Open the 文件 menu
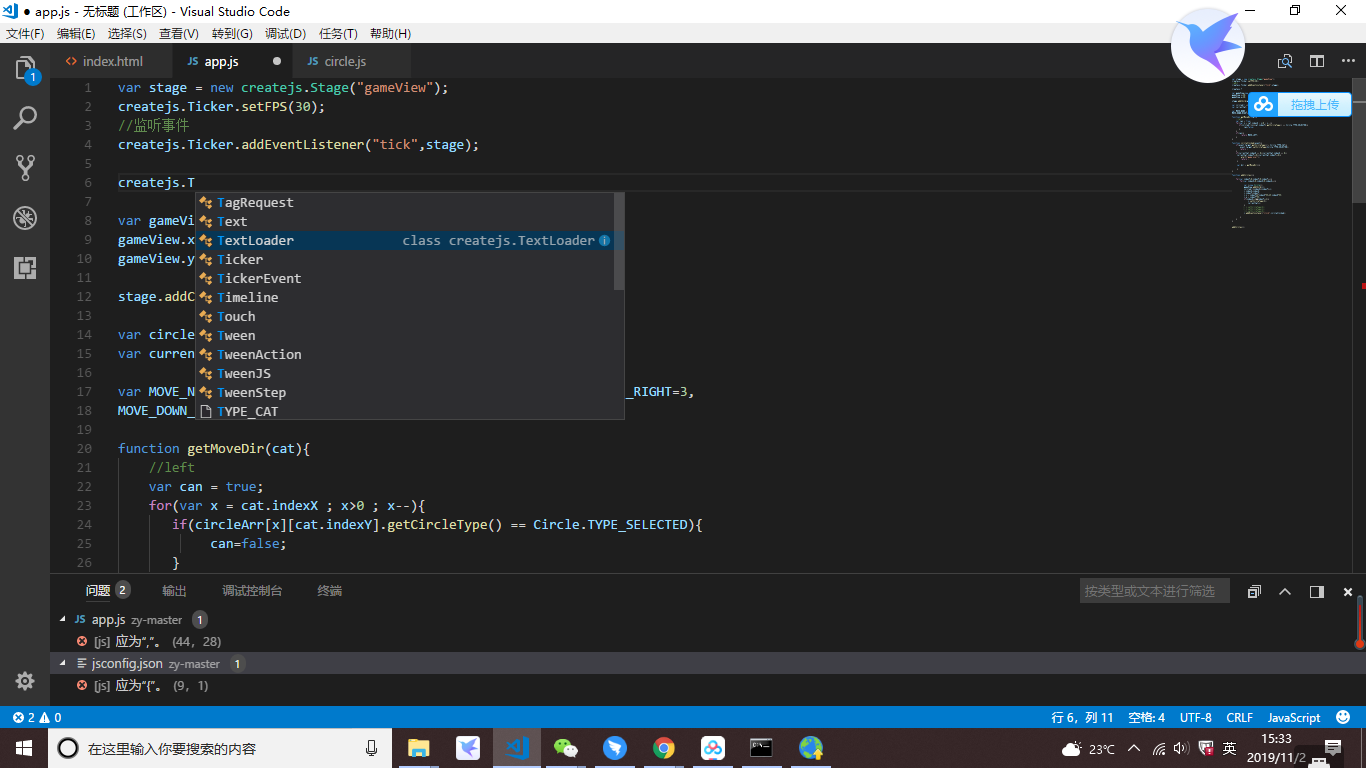 pos(25,33)
